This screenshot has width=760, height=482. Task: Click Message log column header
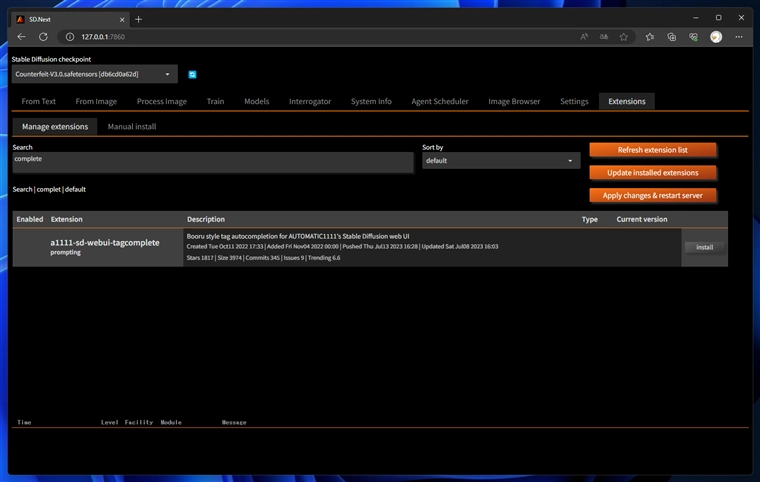click(x=234, y=422)
